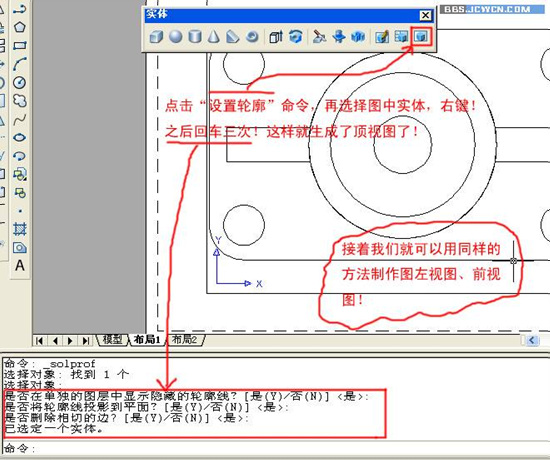Activate the Revolve tool
This screenshot has height=460, width=550.
point(296,36)
